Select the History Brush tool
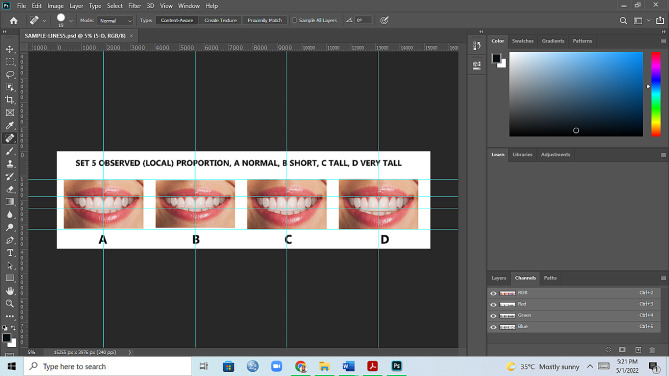 tap(9, 176)
